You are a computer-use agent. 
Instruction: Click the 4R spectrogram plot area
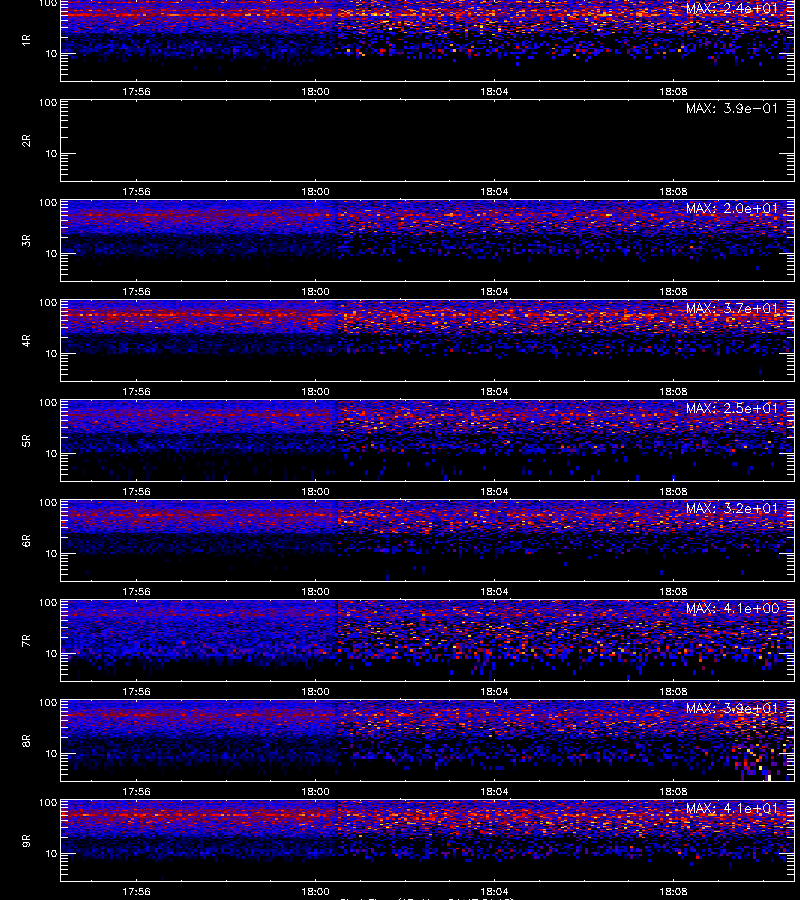(x=428, y=340)
